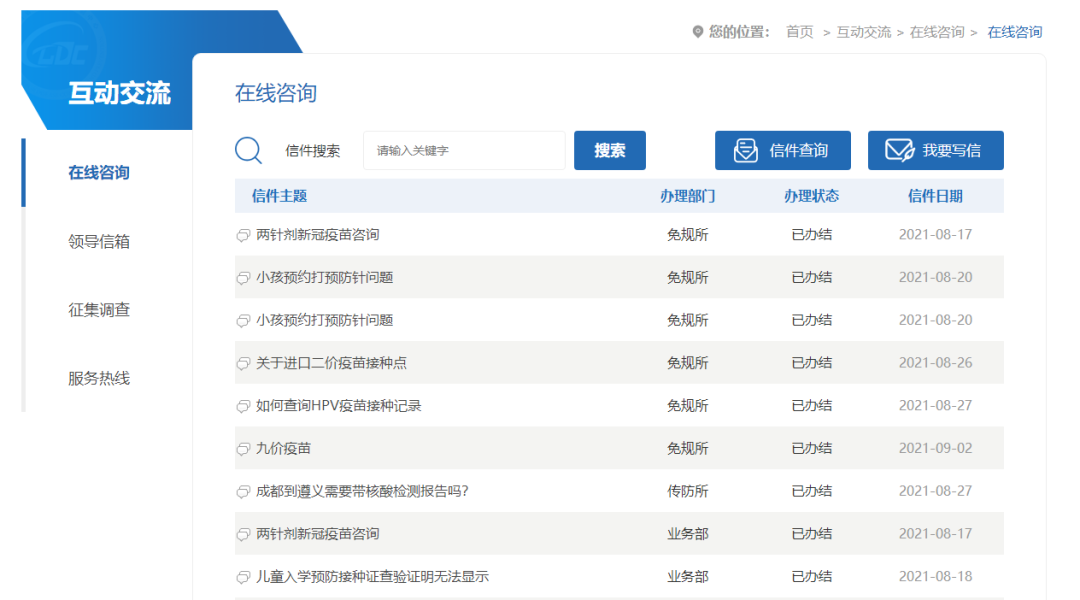Click message icon beside 成都到遵义需要带核酸检测报告吗
Viewport: 1080px width, 600px height.
point(243,492)
